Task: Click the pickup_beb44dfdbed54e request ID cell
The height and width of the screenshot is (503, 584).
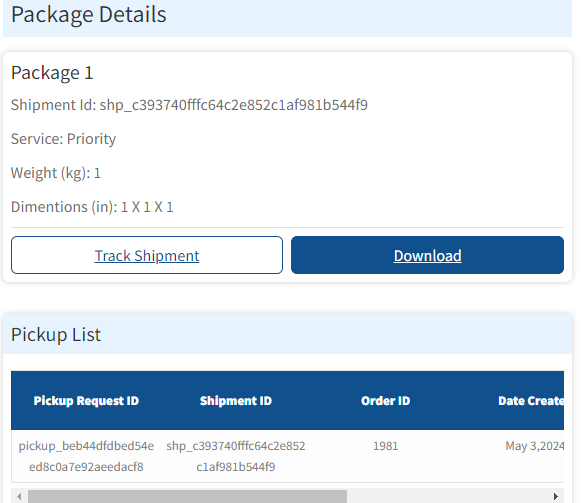Action: pos(86,456)
